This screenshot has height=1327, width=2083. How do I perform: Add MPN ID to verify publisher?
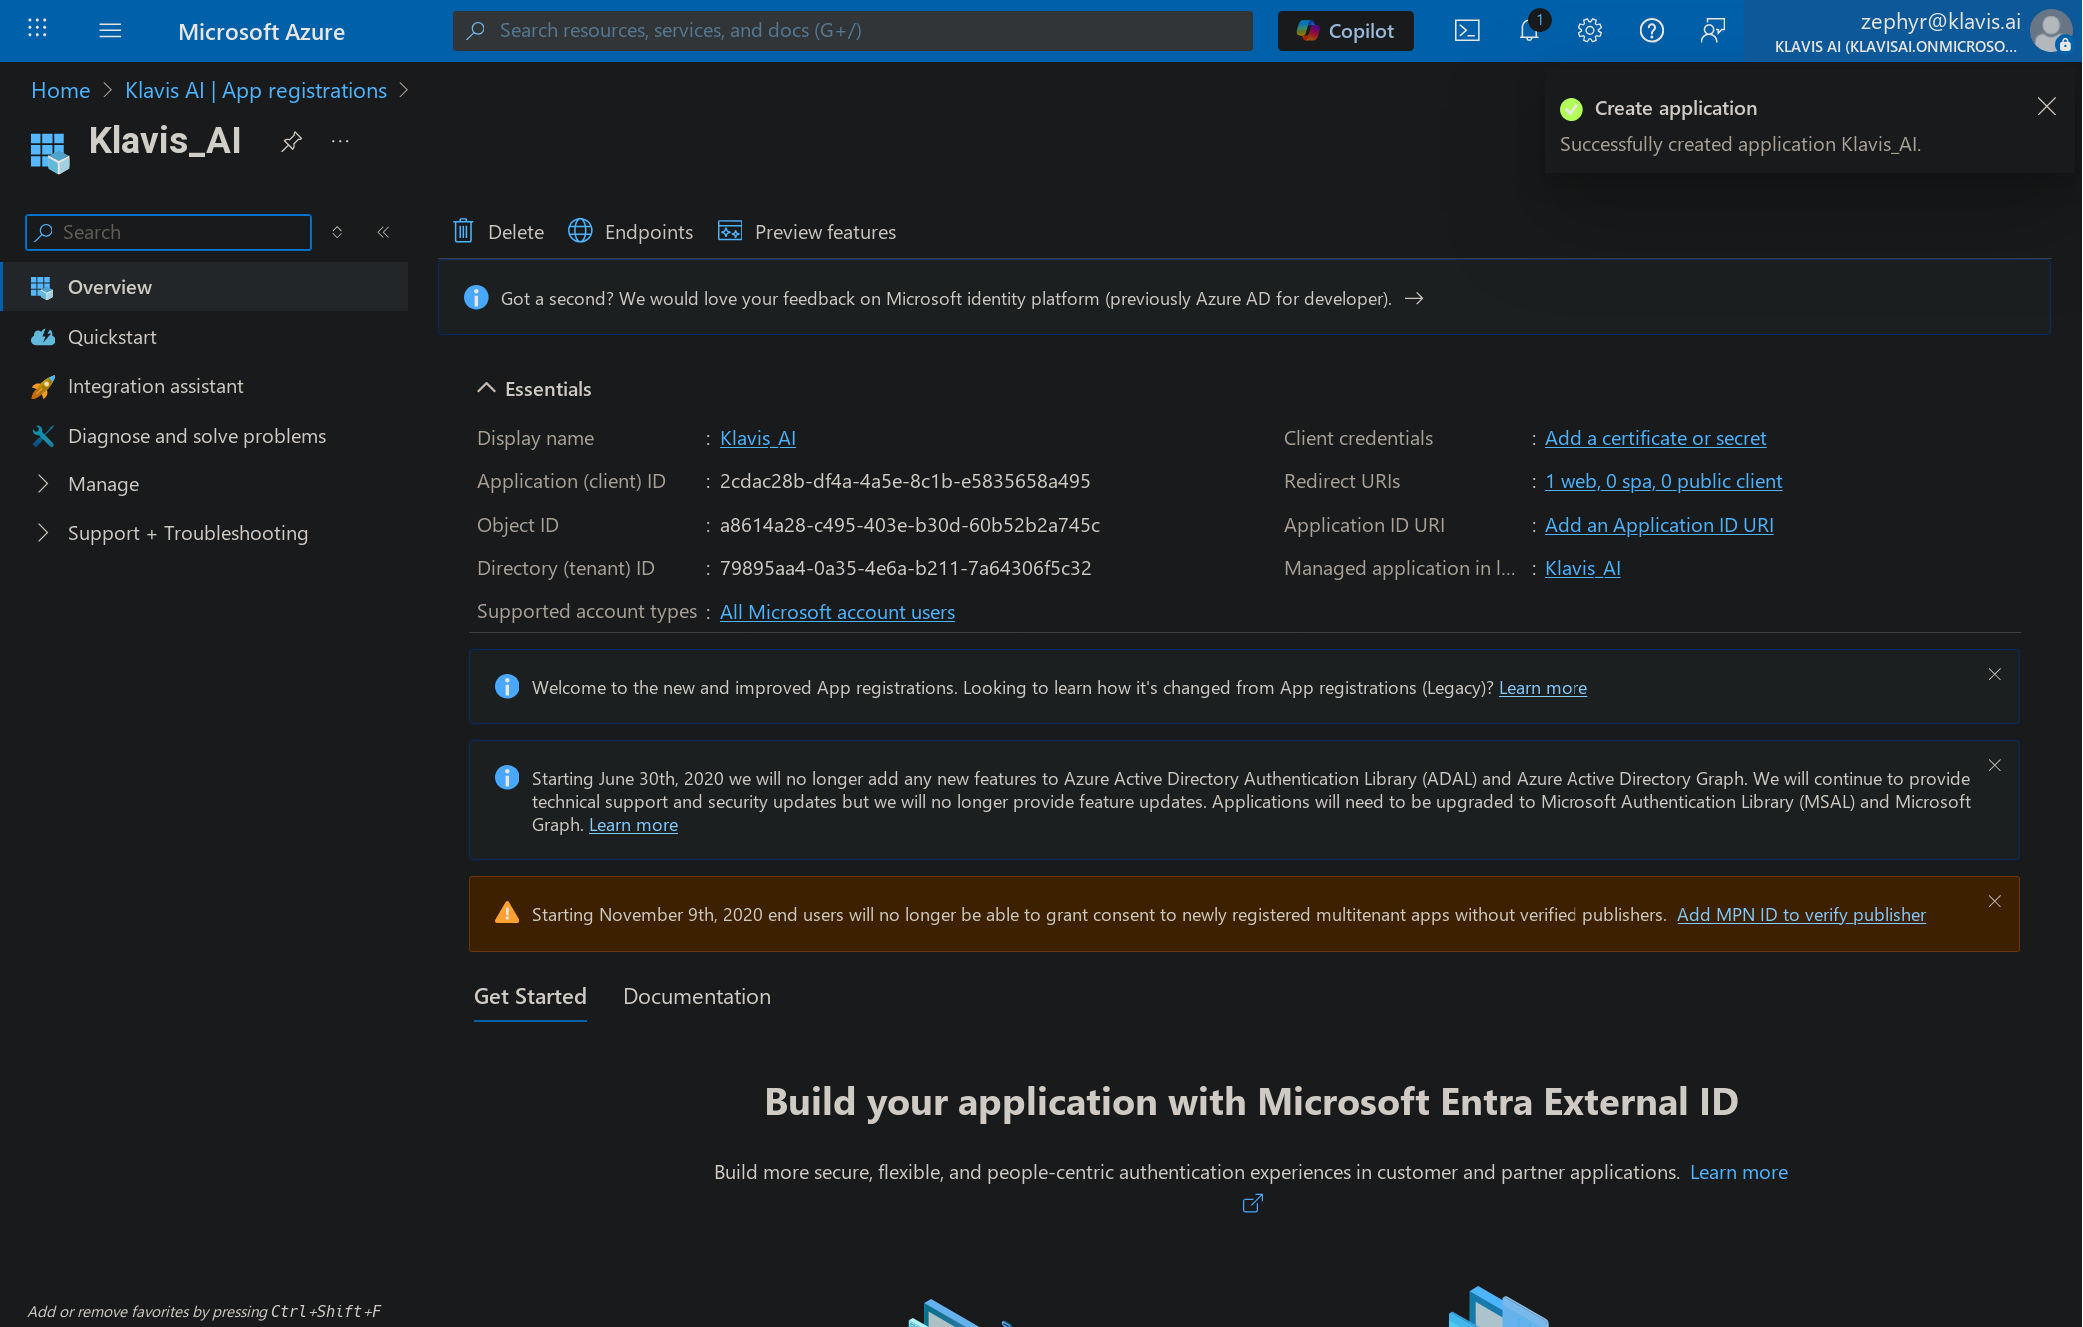coord(1801,914)
